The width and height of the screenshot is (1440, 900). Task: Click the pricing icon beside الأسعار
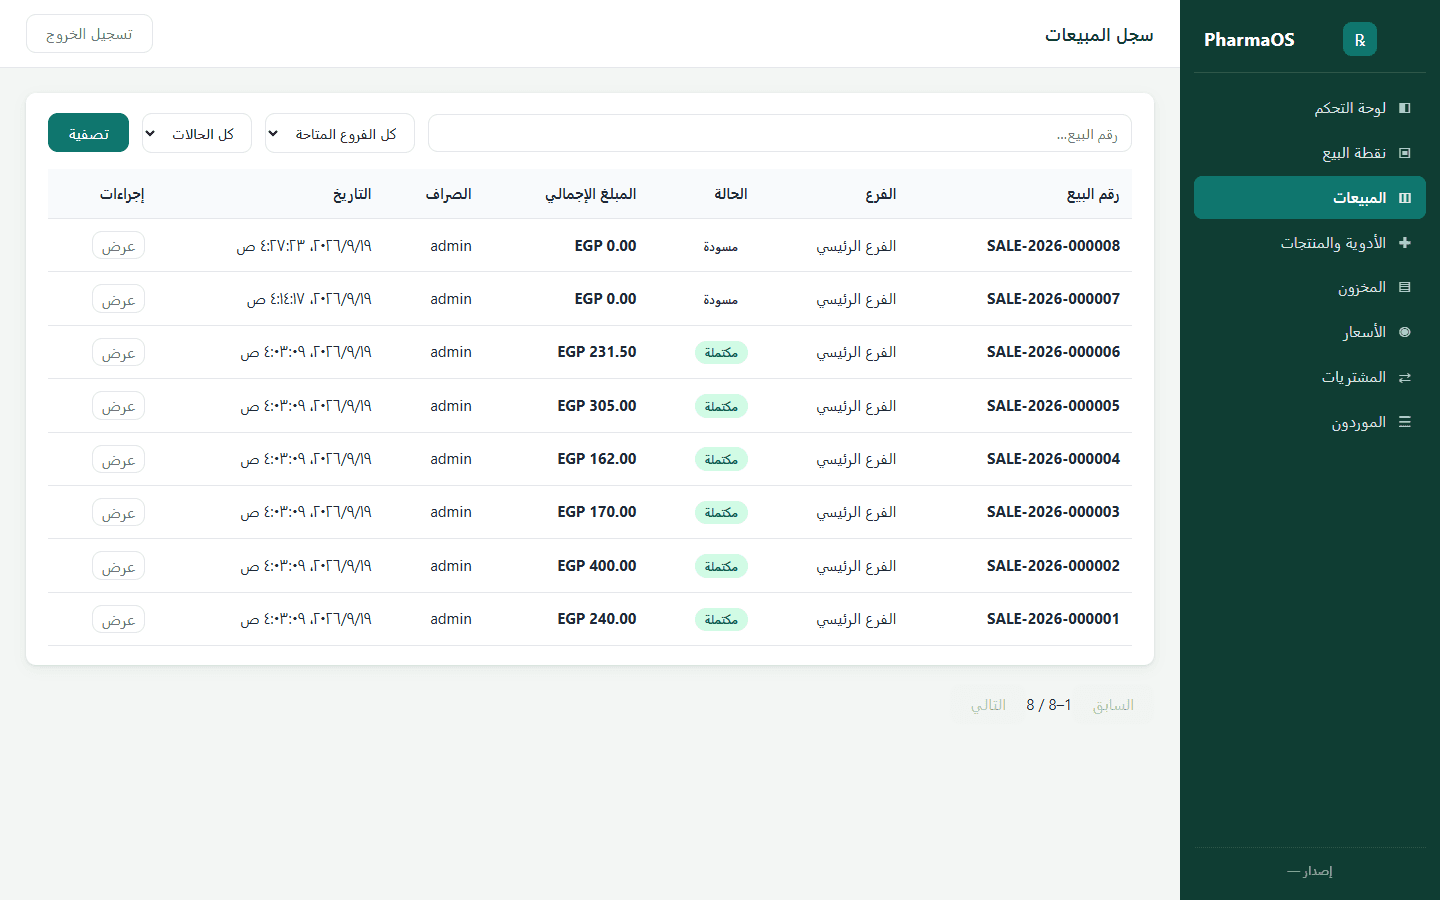[1404, 332]
